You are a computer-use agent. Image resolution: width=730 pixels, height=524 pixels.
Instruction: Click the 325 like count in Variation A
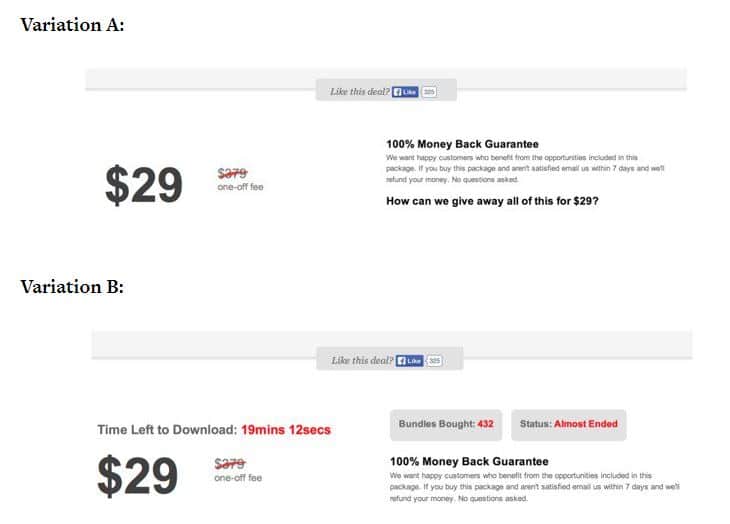(429, 92)
